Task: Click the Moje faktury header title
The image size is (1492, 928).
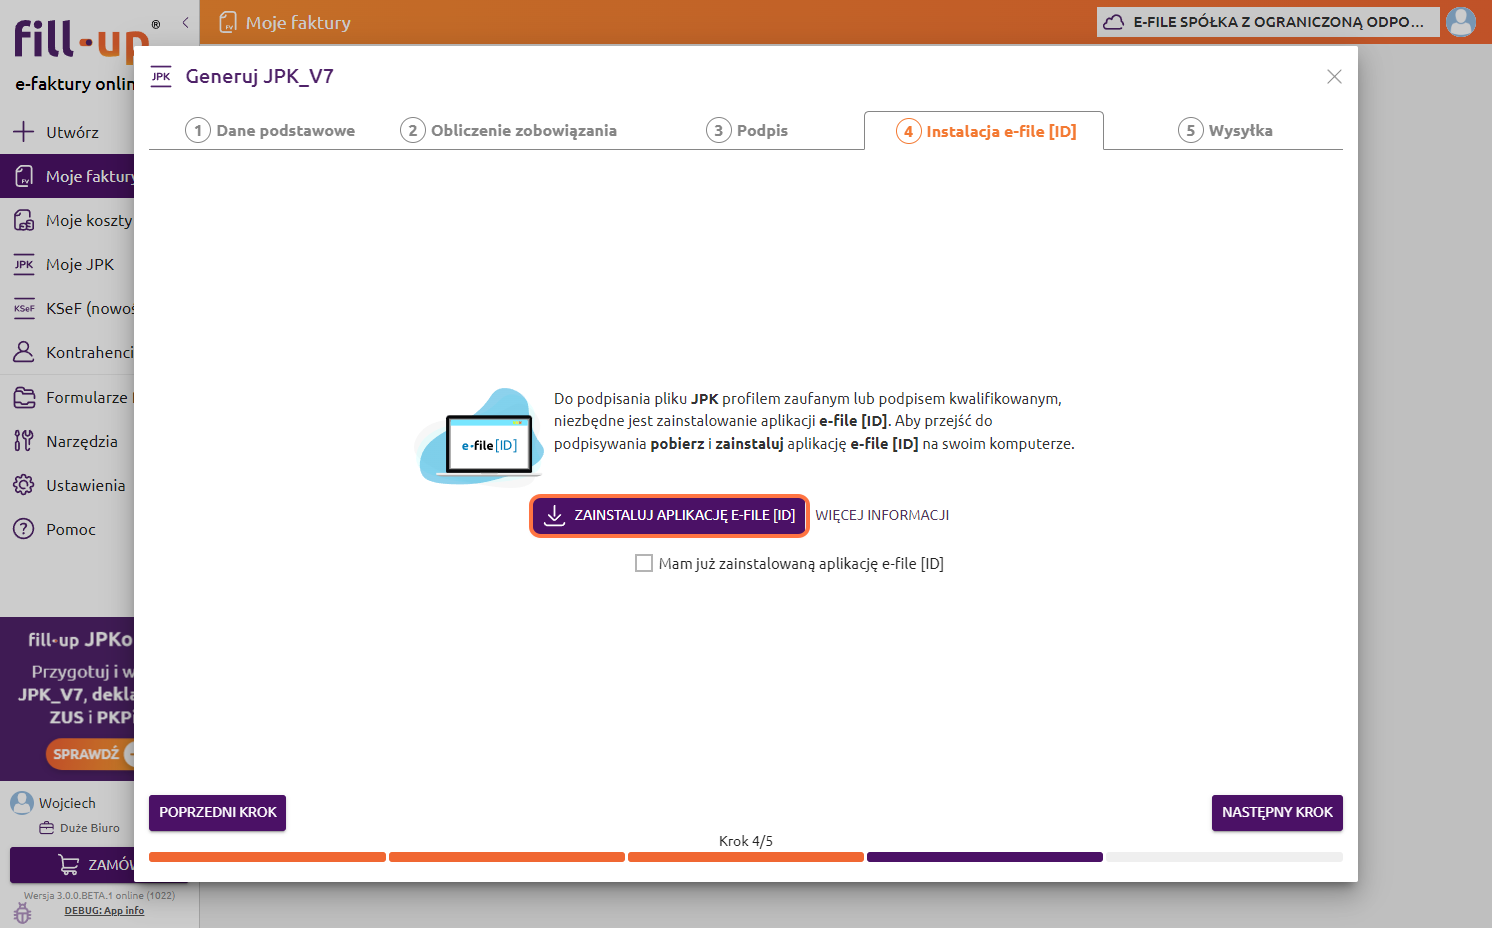Action: pos(298,22)
